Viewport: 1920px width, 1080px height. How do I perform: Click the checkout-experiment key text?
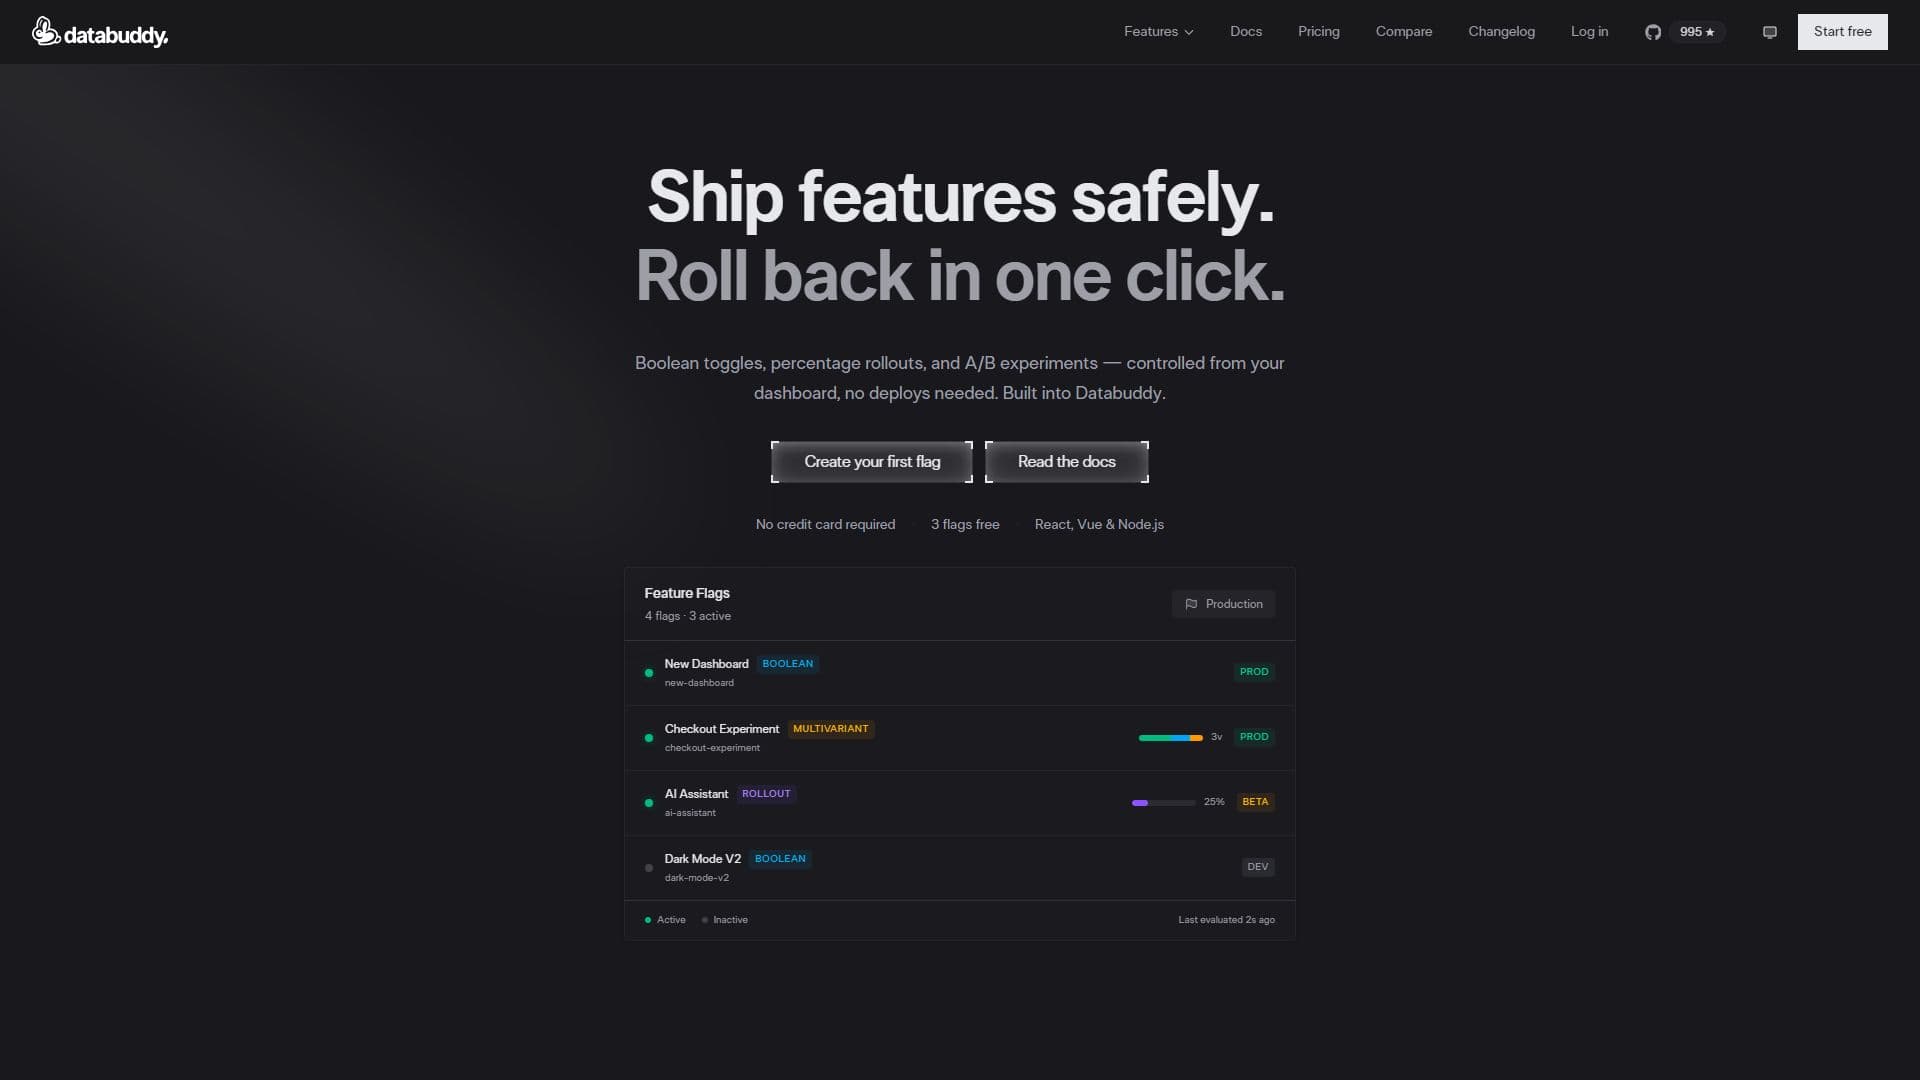[712, 748]
